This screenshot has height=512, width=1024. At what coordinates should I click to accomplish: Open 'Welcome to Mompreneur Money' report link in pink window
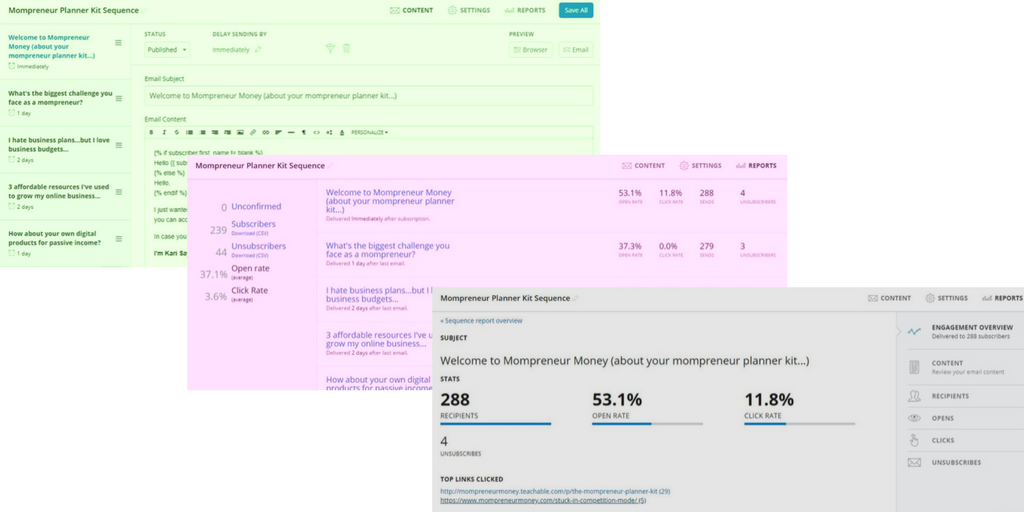point(390,201)
